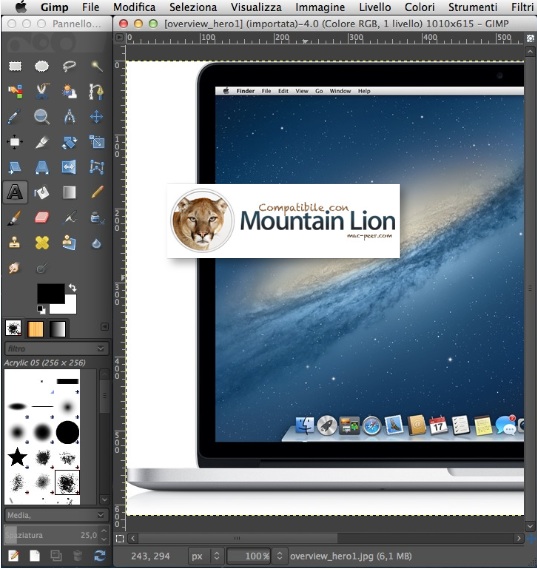Select the Paintbrush tool
Image resolution: width=537 pixels, height=569 pixels.
[x=15, y=218]
